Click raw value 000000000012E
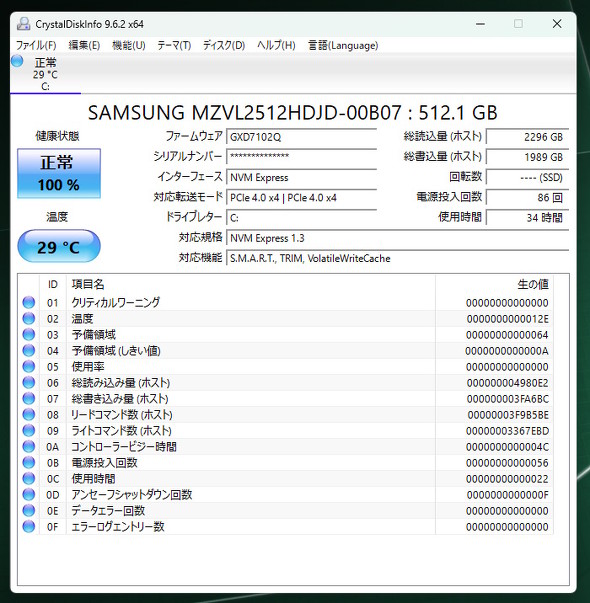The height and width of the screenshot is (603, 590). coord(508,319)
